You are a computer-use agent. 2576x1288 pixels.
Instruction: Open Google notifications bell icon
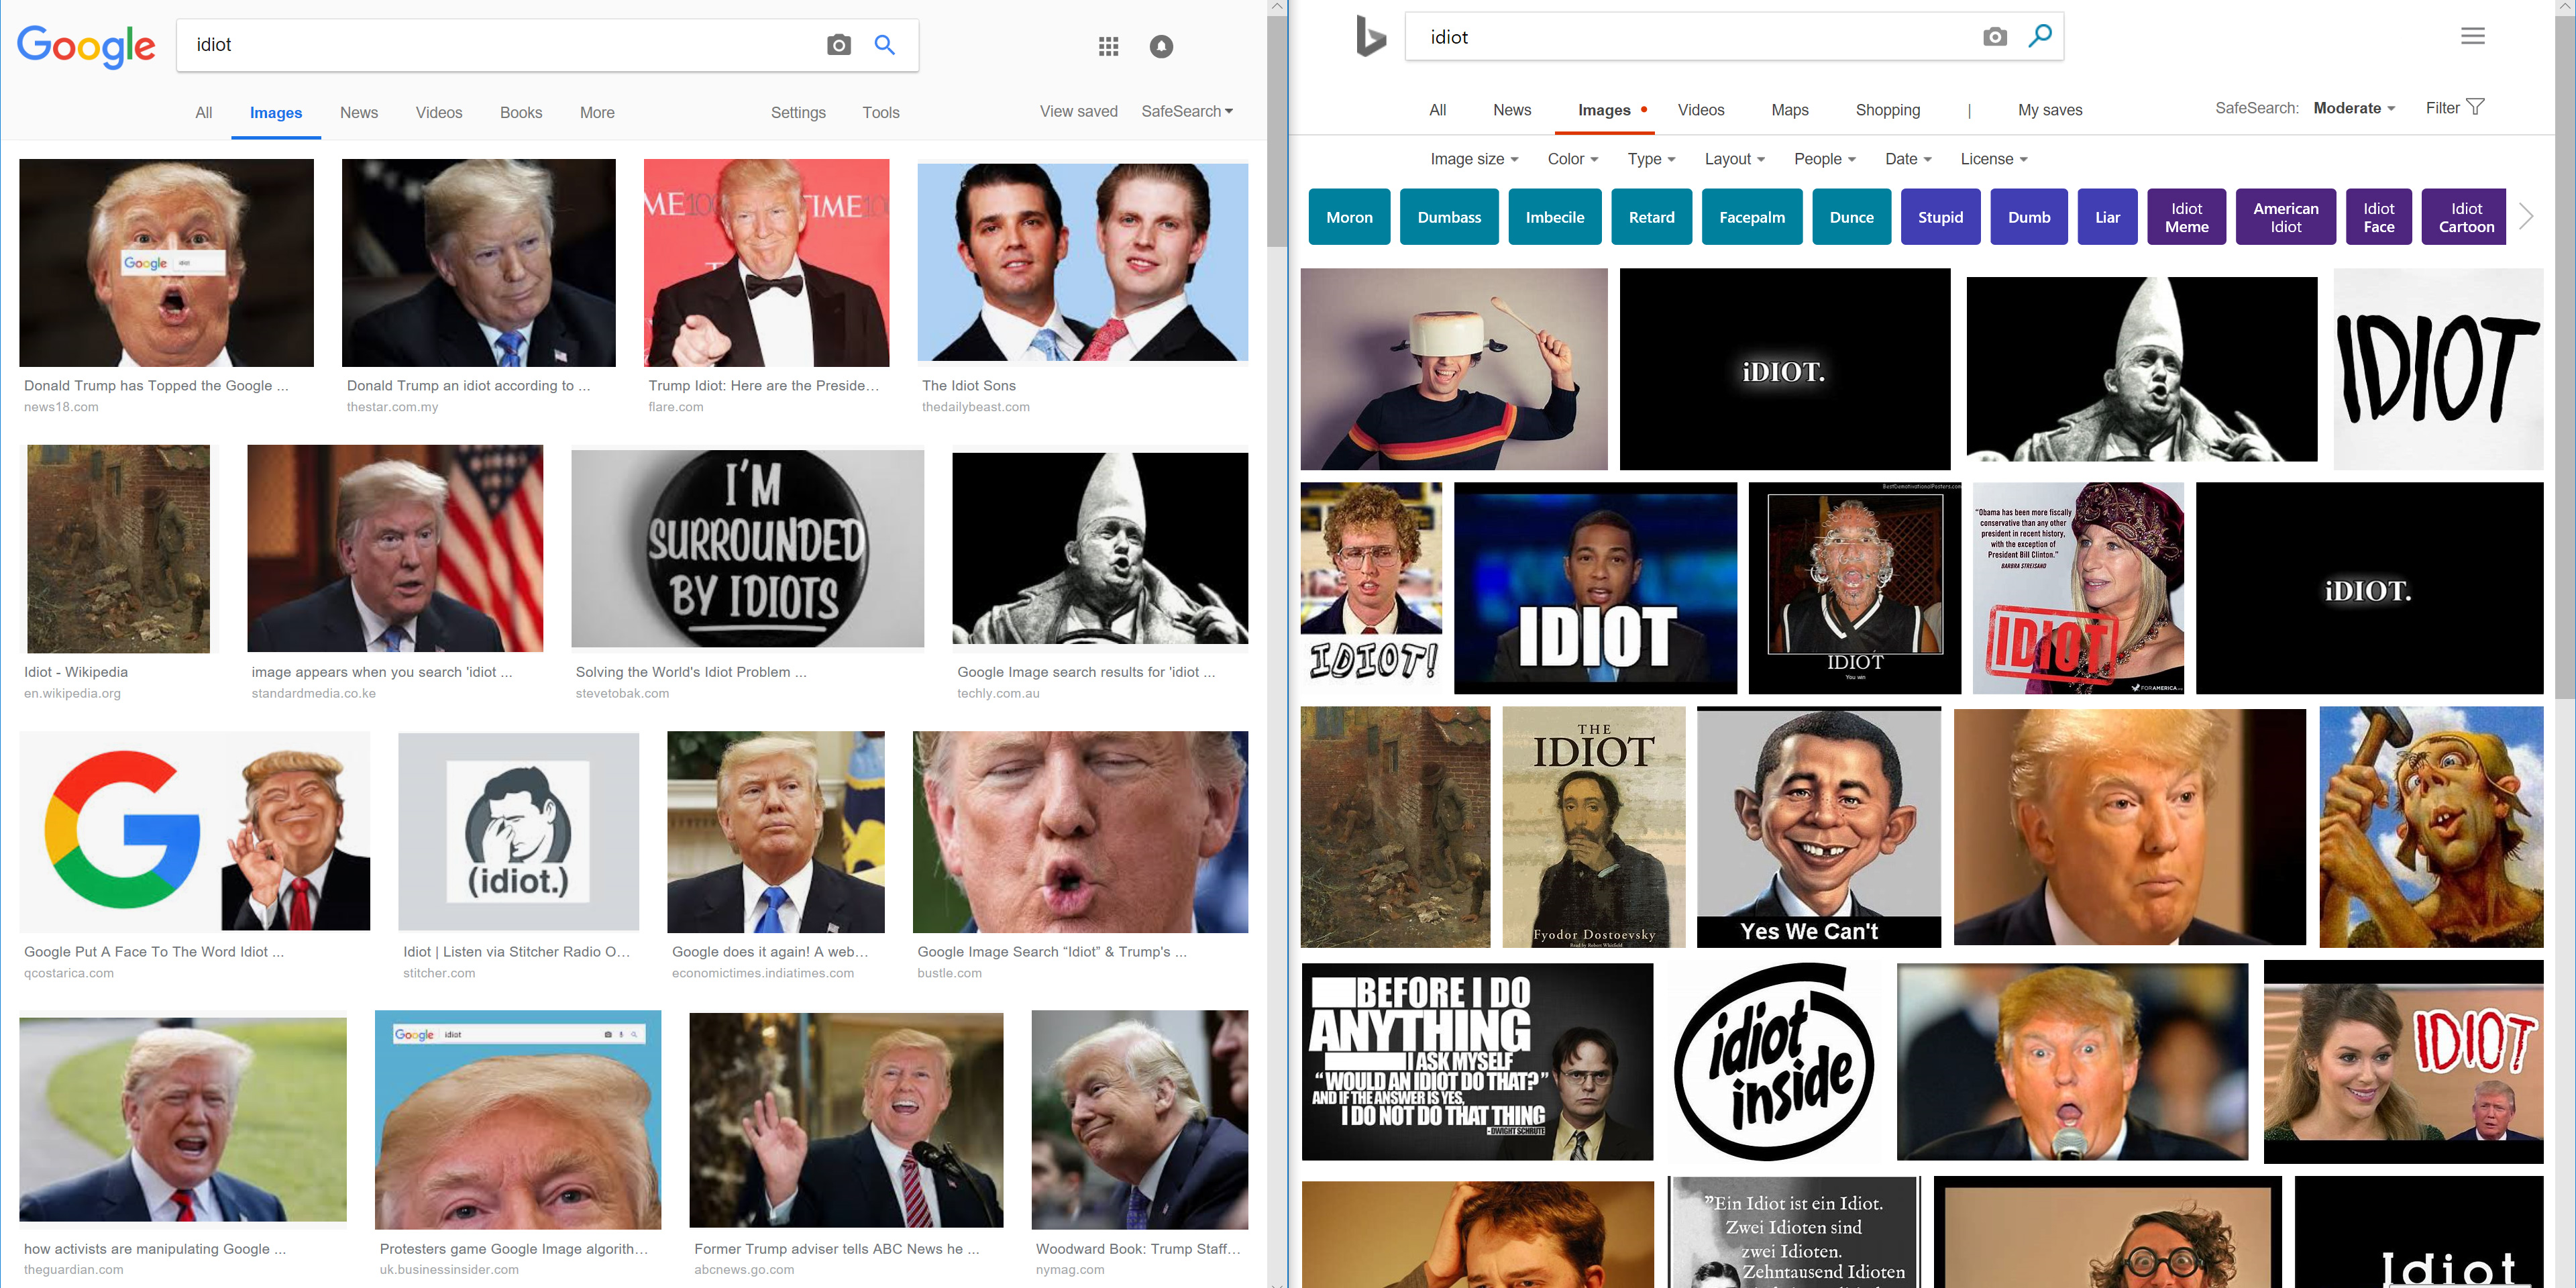tap(1161, 46)
